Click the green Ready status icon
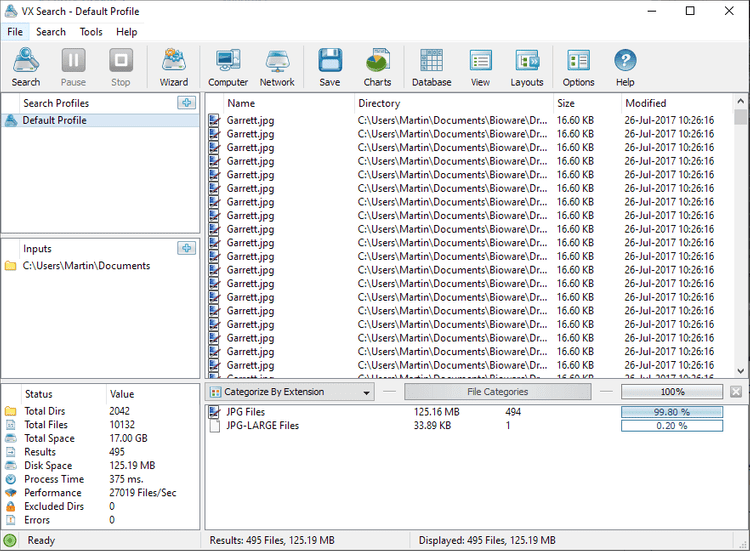Viewport: 750px width, 551px height. tap(10, 540)
